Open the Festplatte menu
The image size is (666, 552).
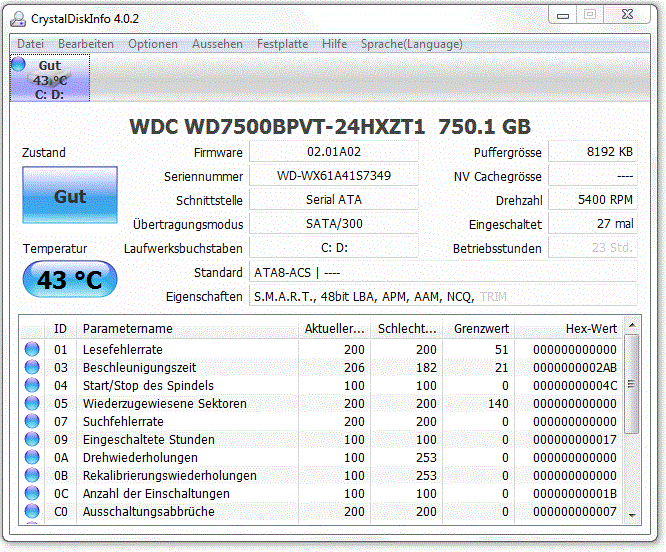coord(282,44)
